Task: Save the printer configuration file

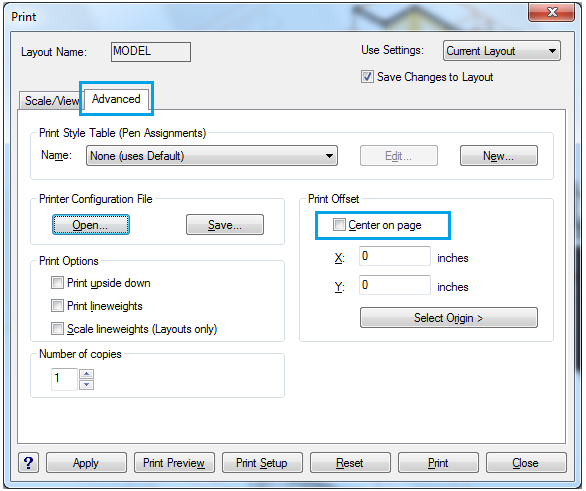Action: pyautogui.click(x=225, y=225)
